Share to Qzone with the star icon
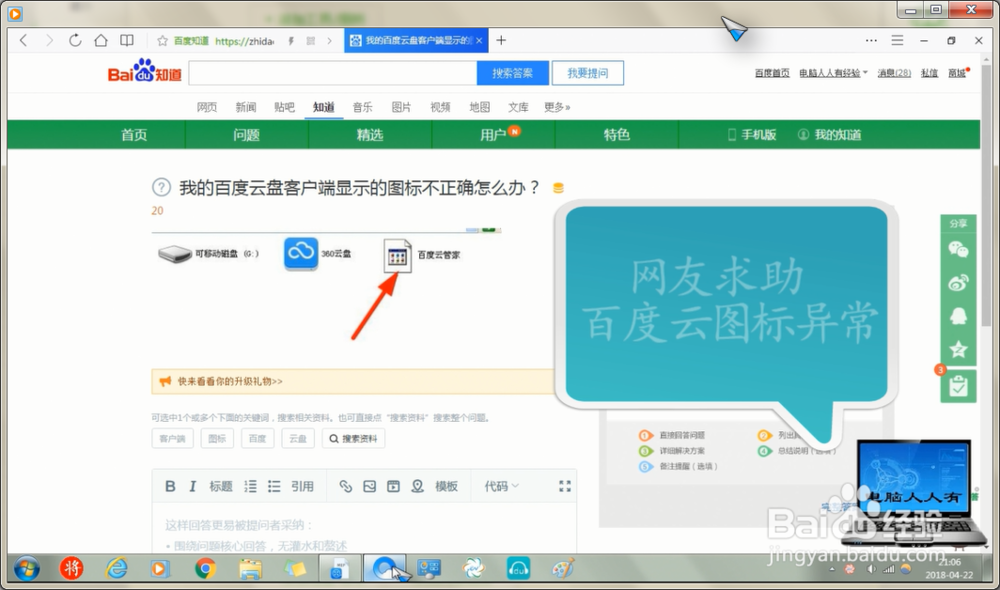The height and width of the screenshot is (590, 1000). (958, 349)
